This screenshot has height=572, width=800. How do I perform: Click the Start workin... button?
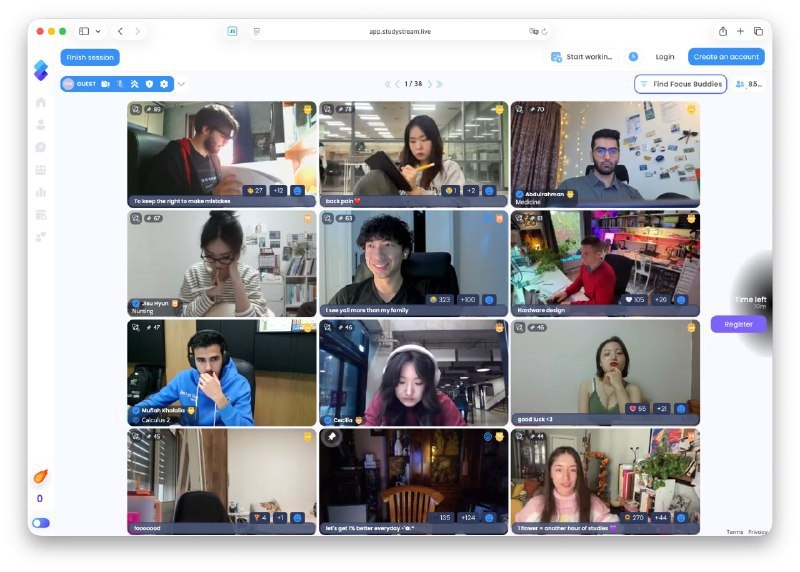pos(582,57)
